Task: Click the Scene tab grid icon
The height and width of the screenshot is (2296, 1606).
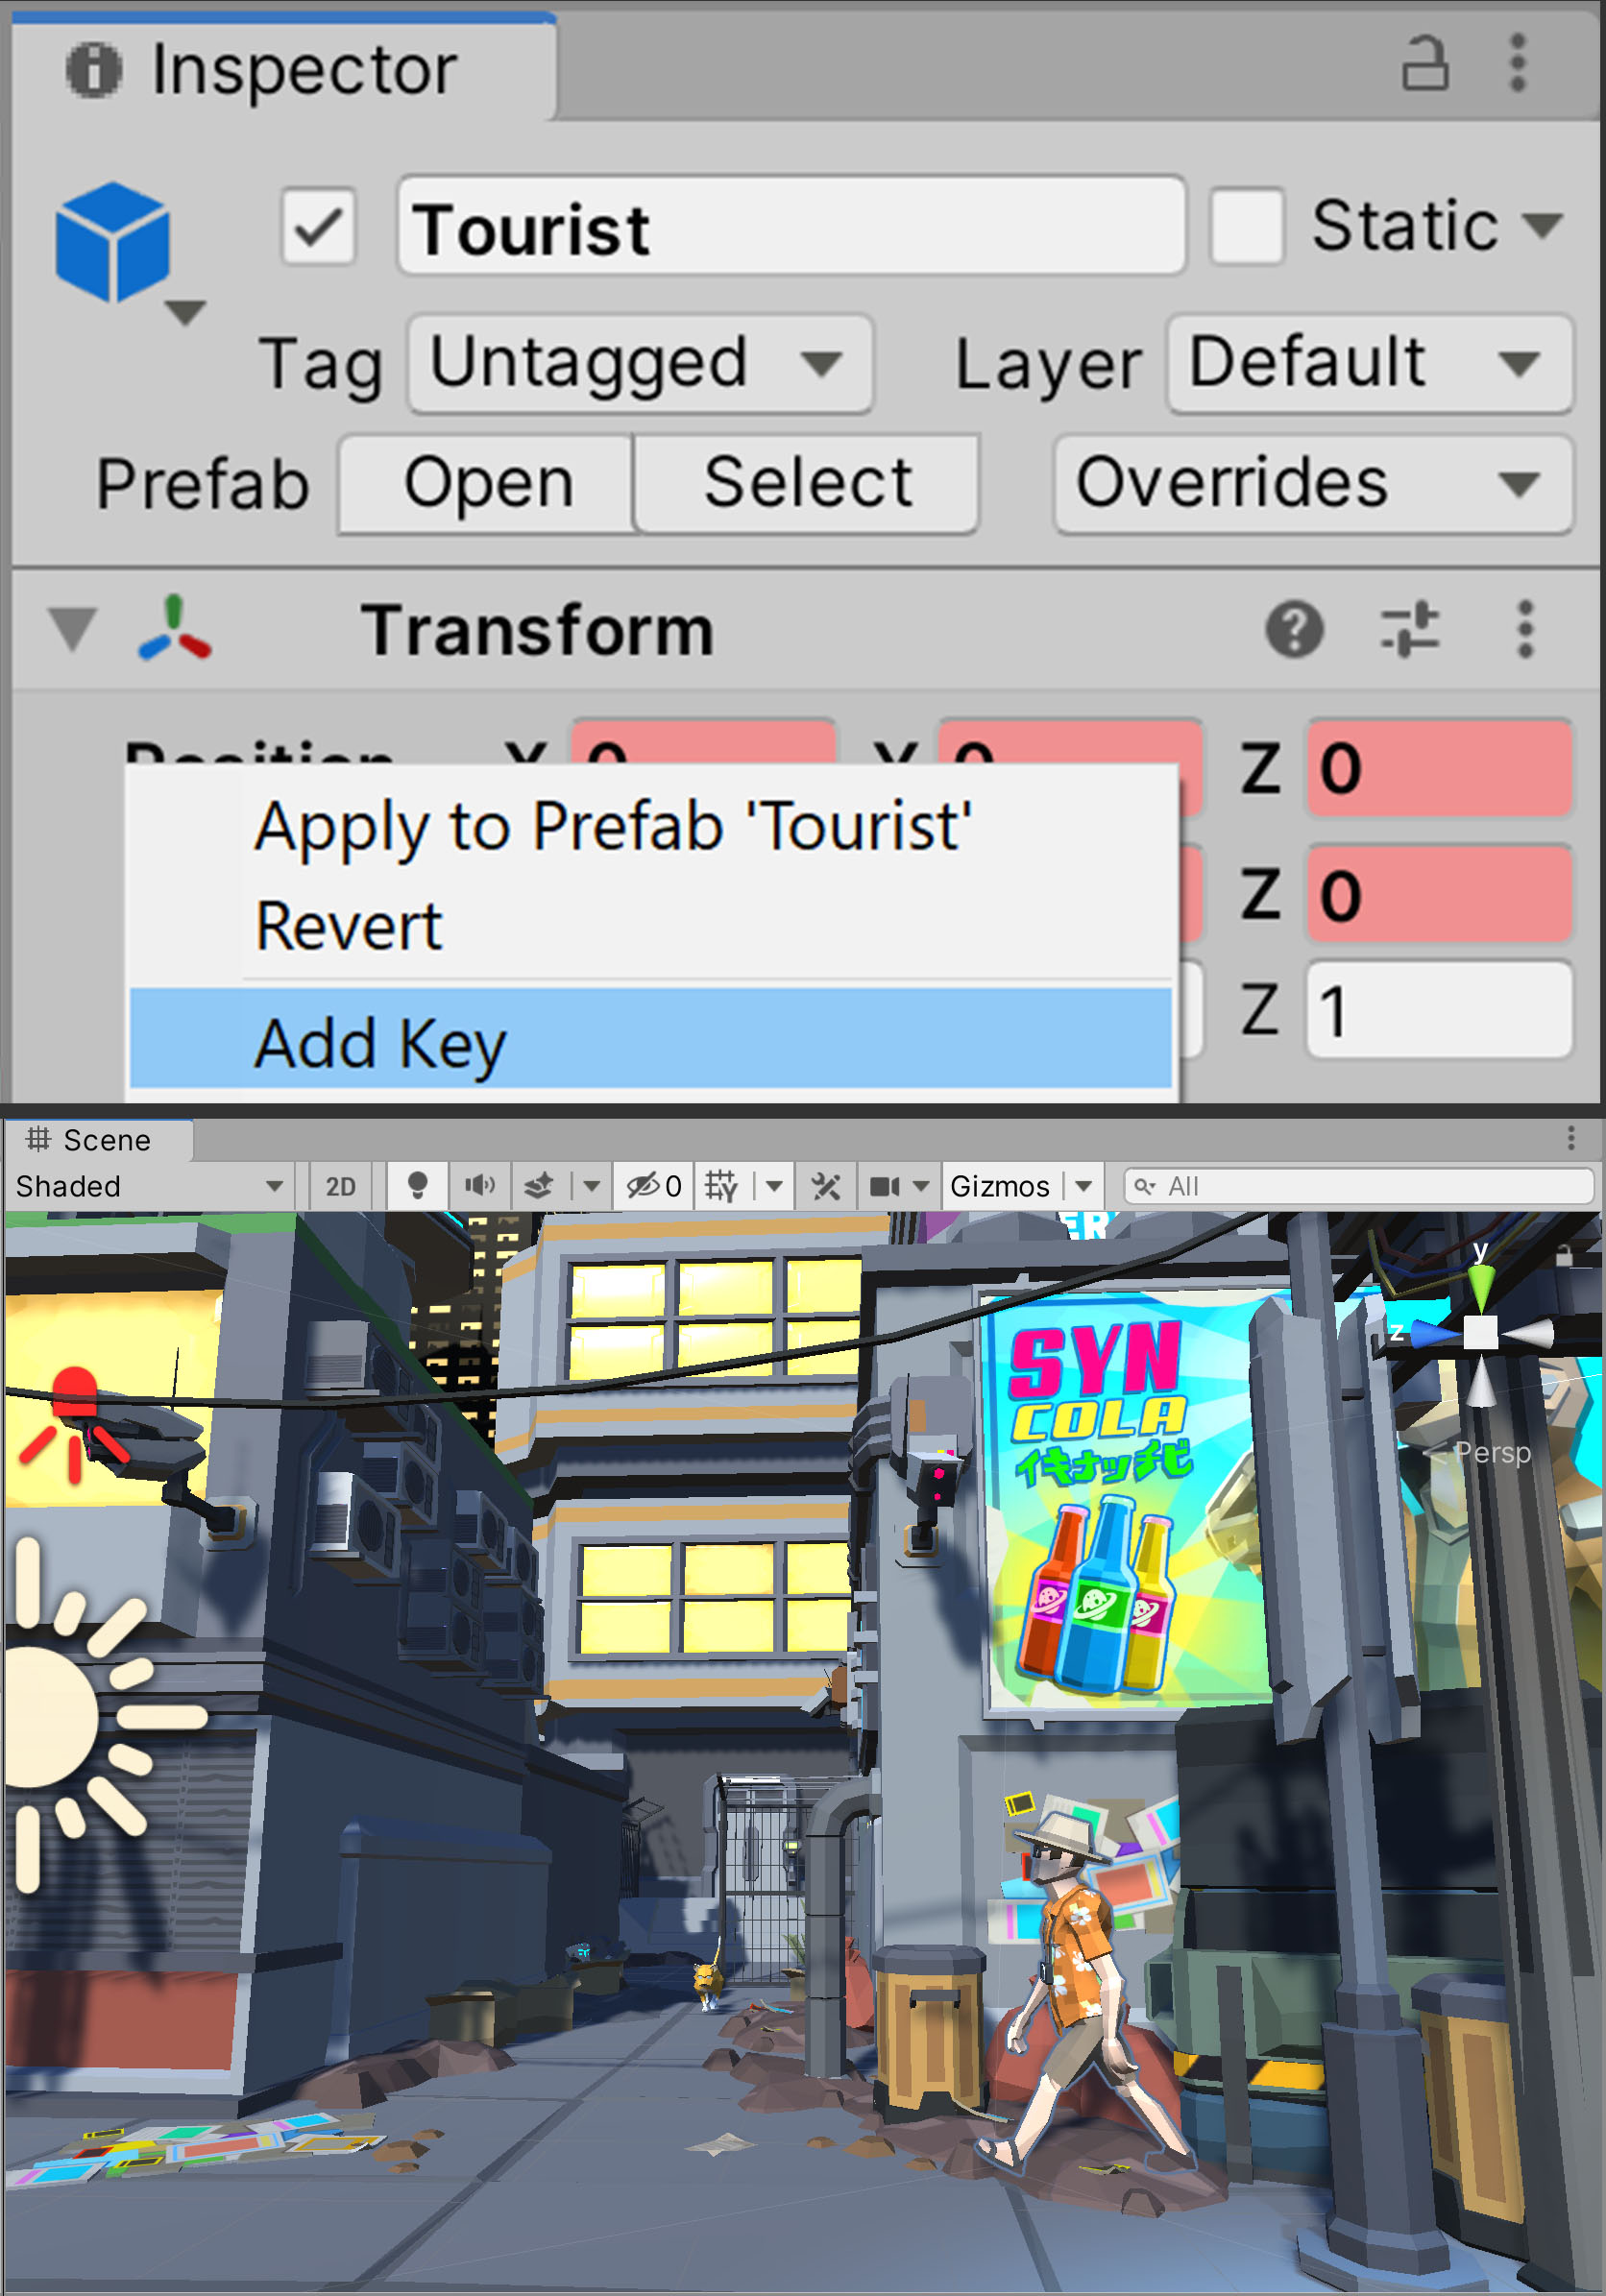Action: click(38, 1138)
